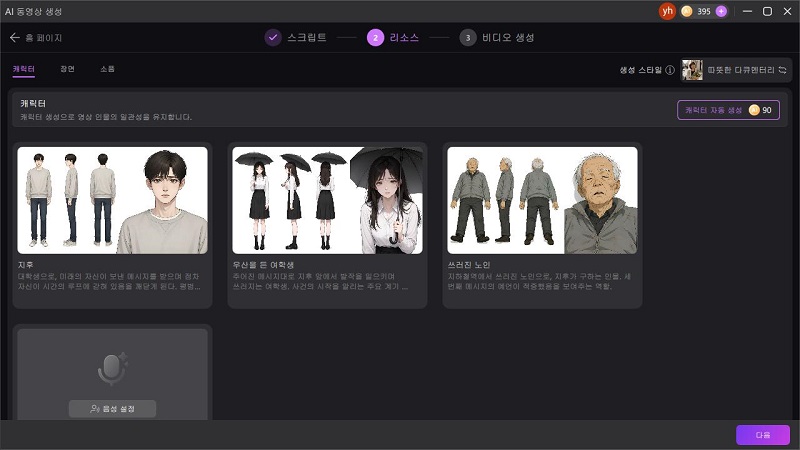
Task: Click the 지후 character description text
Action: click(x=109, y=281)
